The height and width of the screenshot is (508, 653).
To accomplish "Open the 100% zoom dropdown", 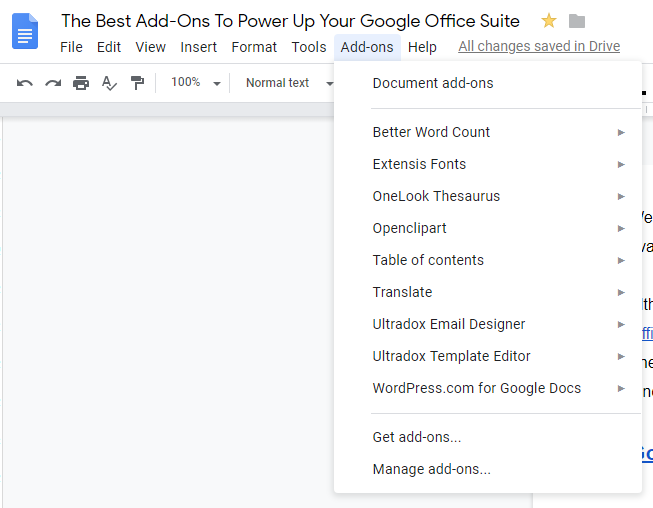I will pos(195,83).
